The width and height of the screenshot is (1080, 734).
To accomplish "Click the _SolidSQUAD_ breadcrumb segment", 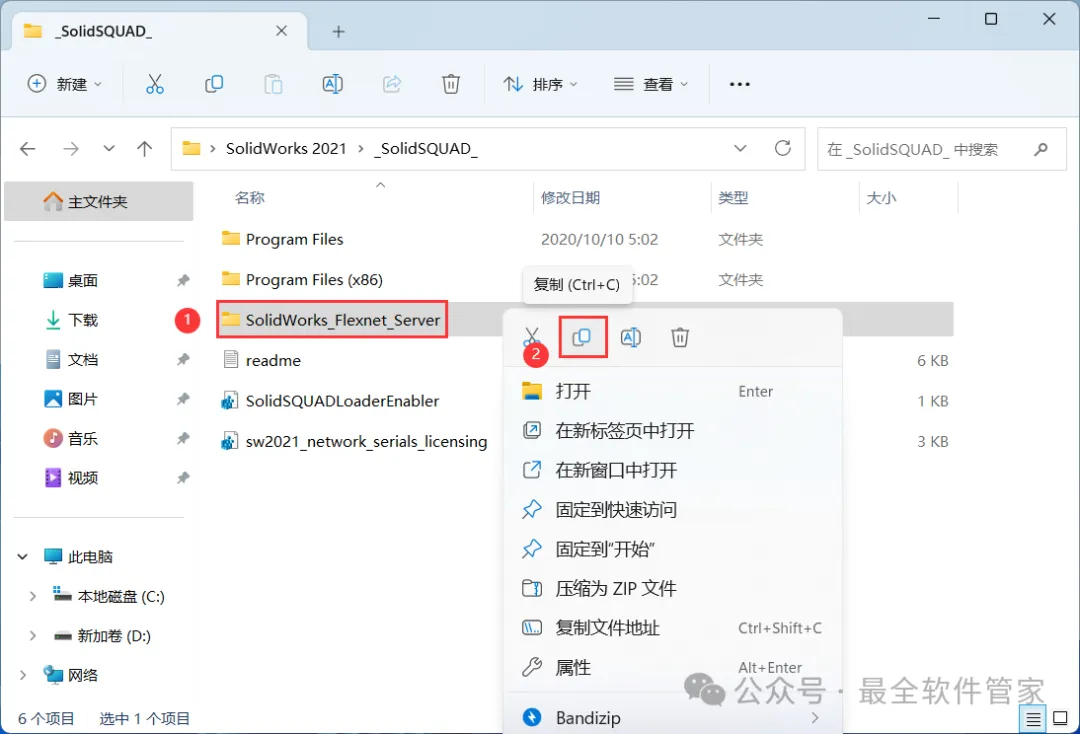I will coord(426,149).
